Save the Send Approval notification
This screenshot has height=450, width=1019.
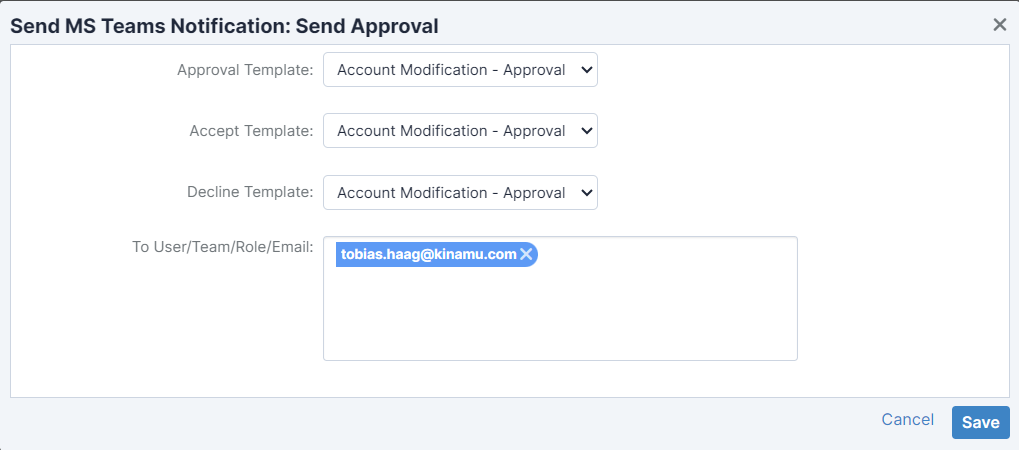coord(980,422)
